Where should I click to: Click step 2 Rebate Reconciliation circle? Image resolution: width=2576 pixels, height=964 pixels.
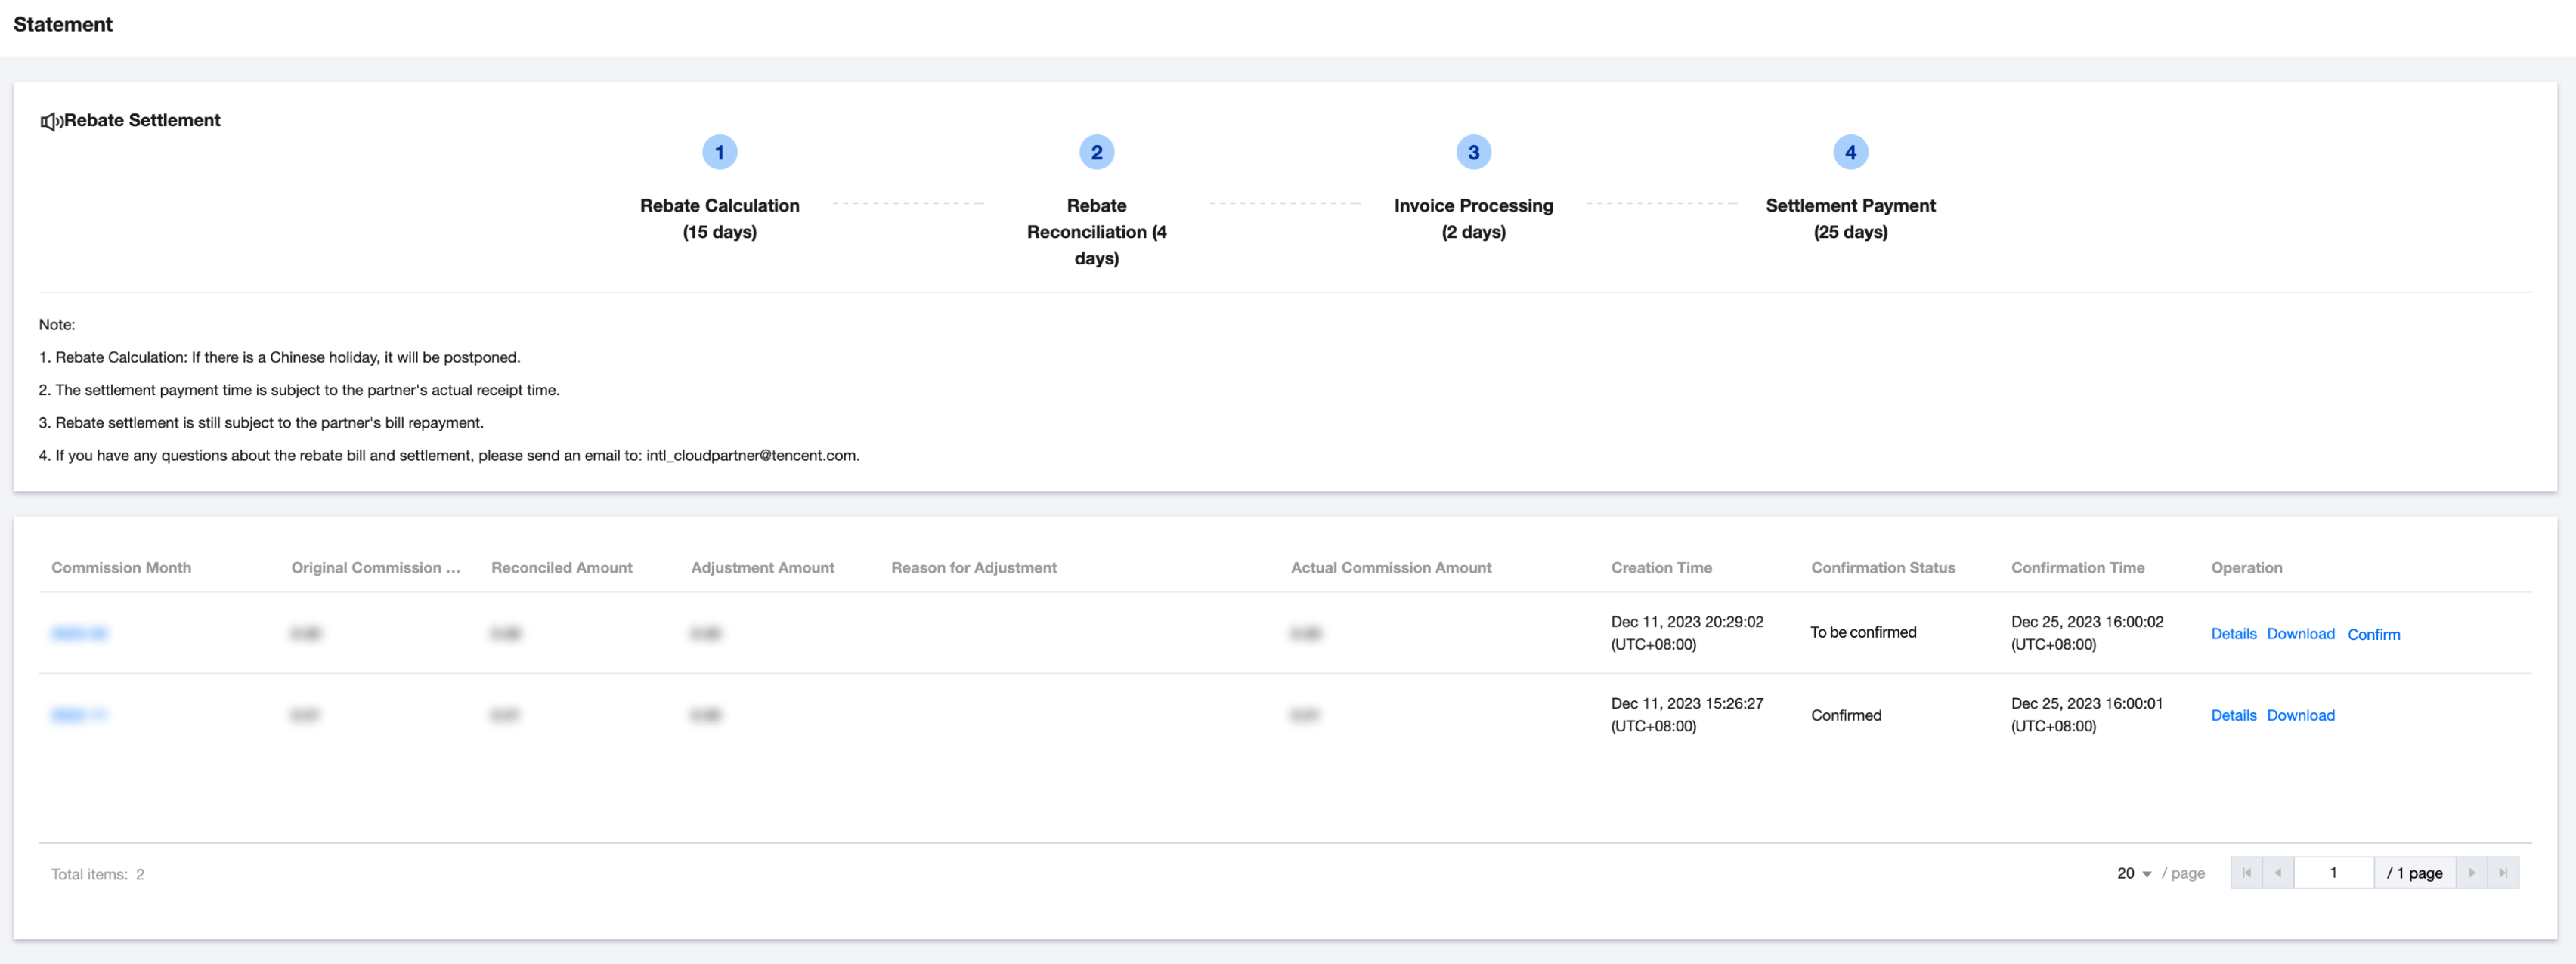coord(1096,152)
